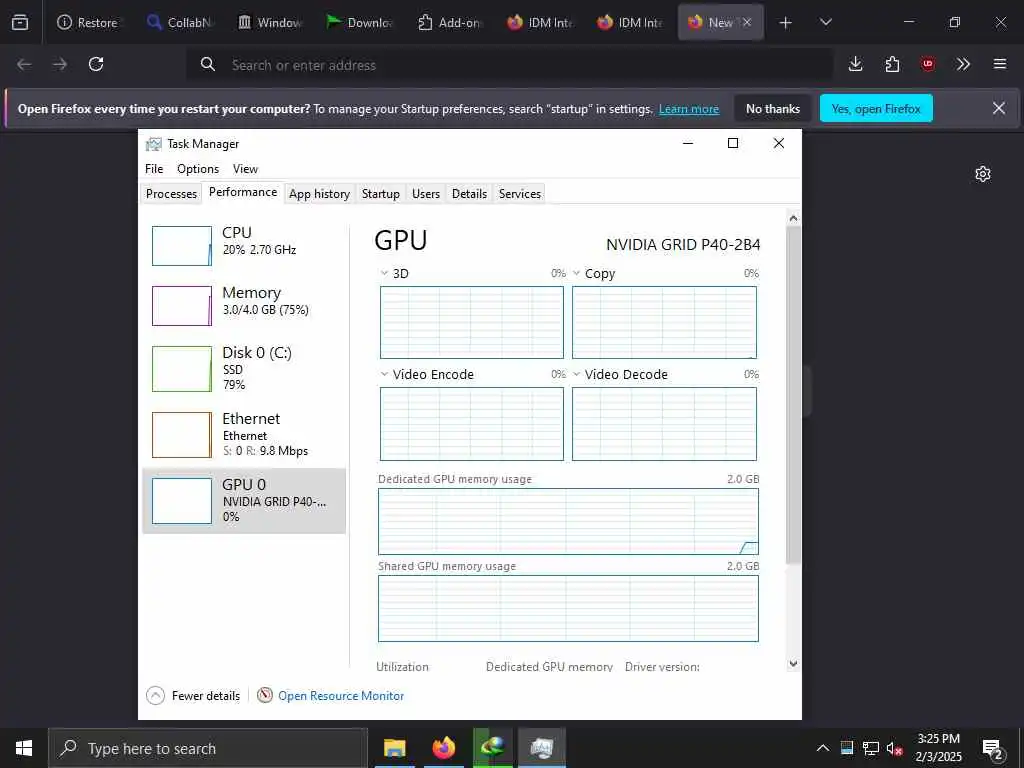
Task: Click the Task Manager scrollbar thumb
Action: 793,394
